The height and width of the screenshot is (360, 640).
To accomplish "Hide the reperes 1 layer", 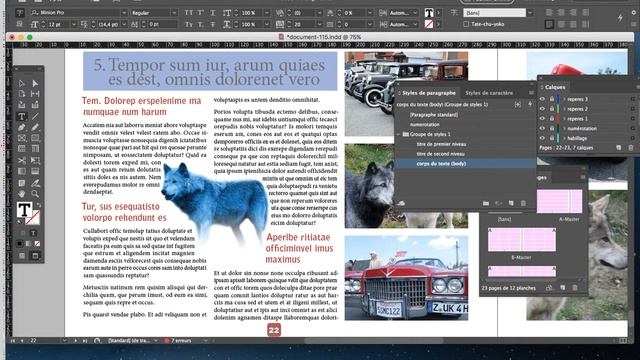I will pyautogui.click(x=542, y=118).
